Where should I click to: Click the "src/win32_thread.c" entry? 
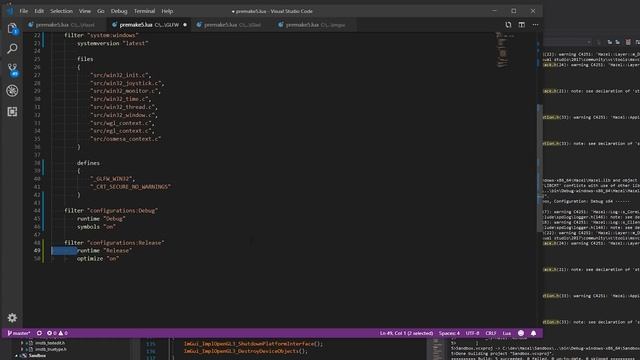pos(124,107)
